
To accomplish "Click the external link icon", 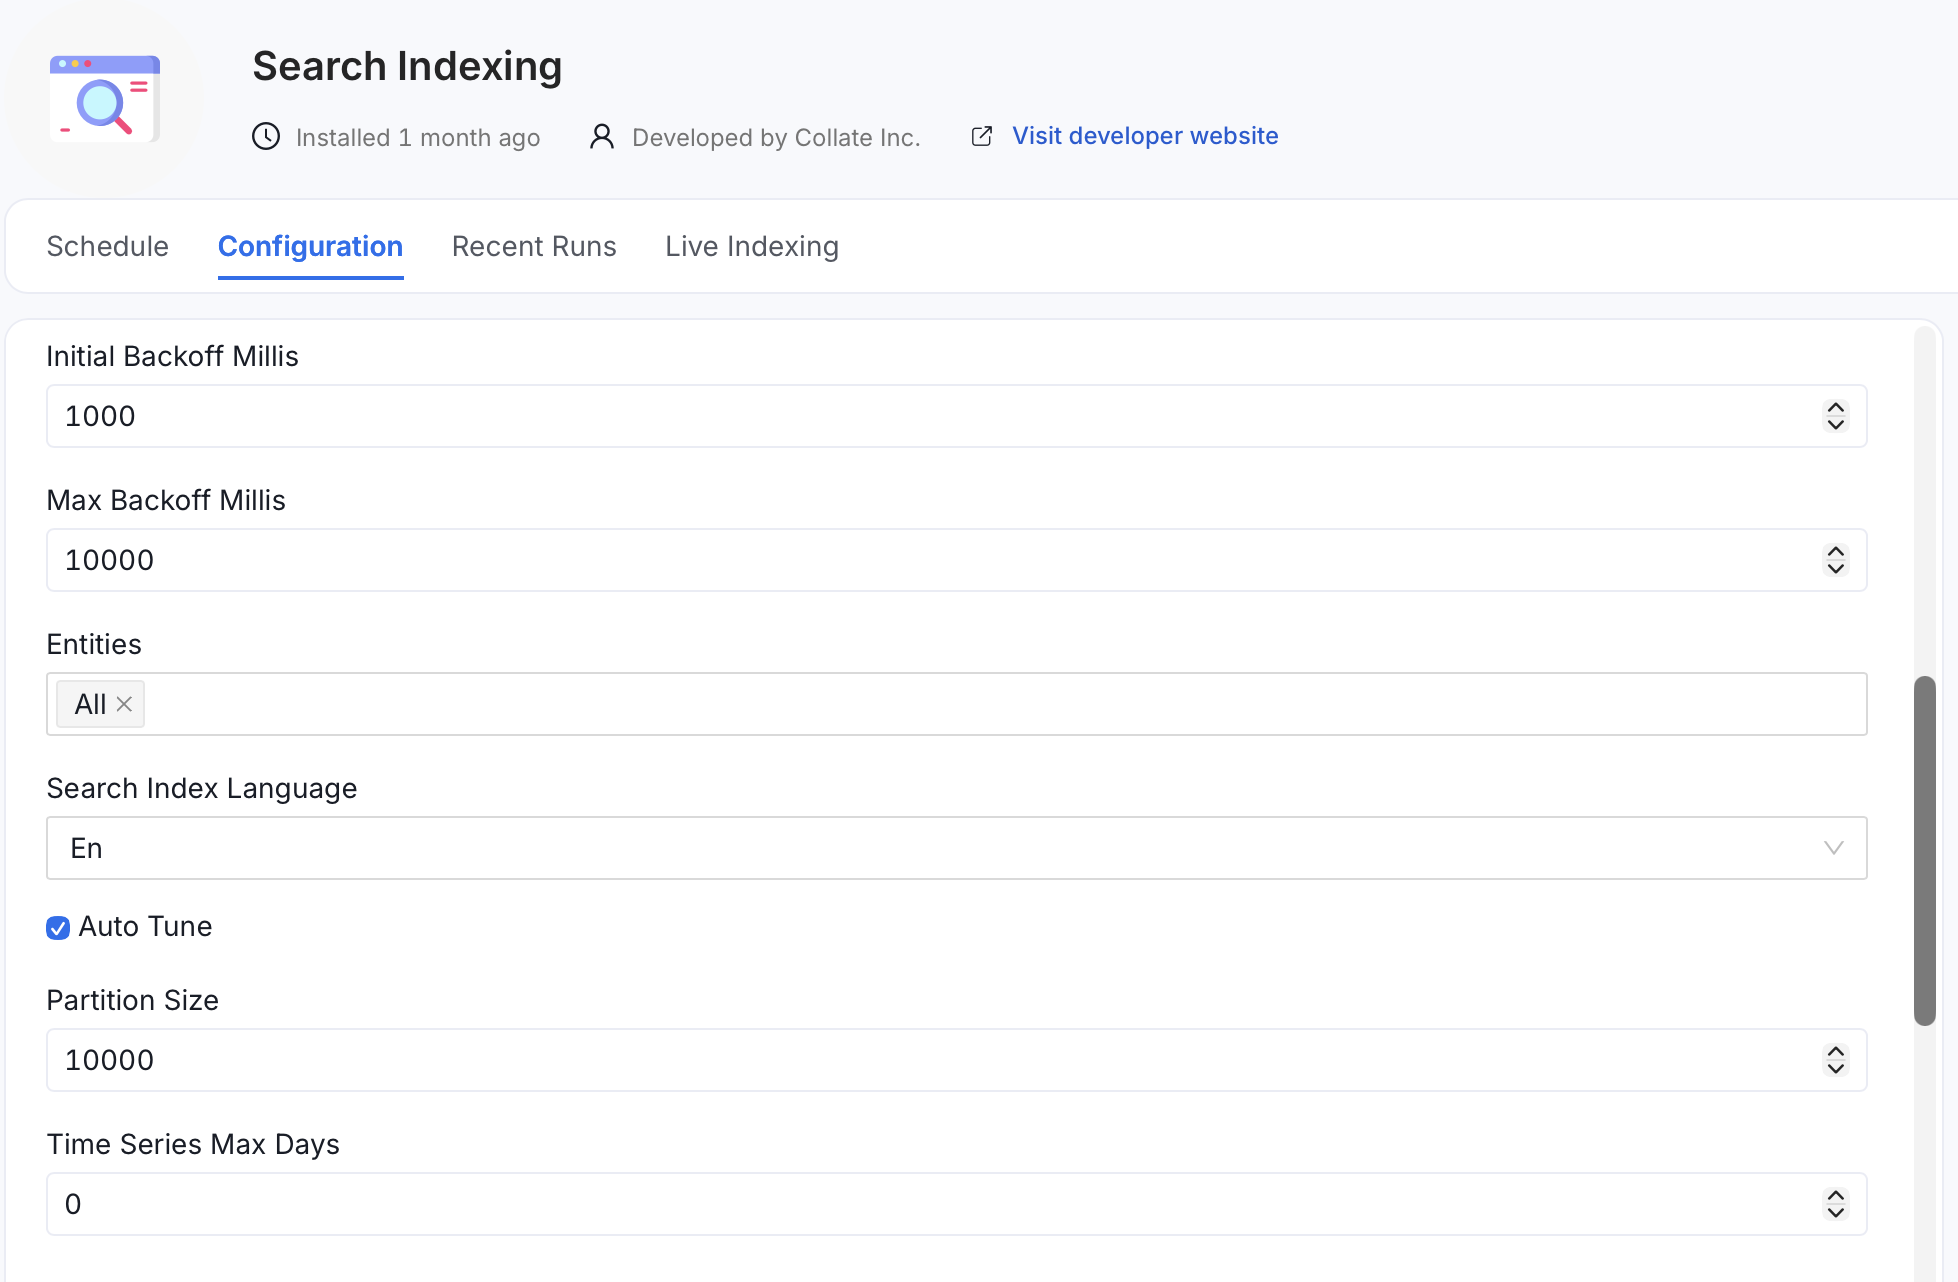I will (x=982, y=136).
